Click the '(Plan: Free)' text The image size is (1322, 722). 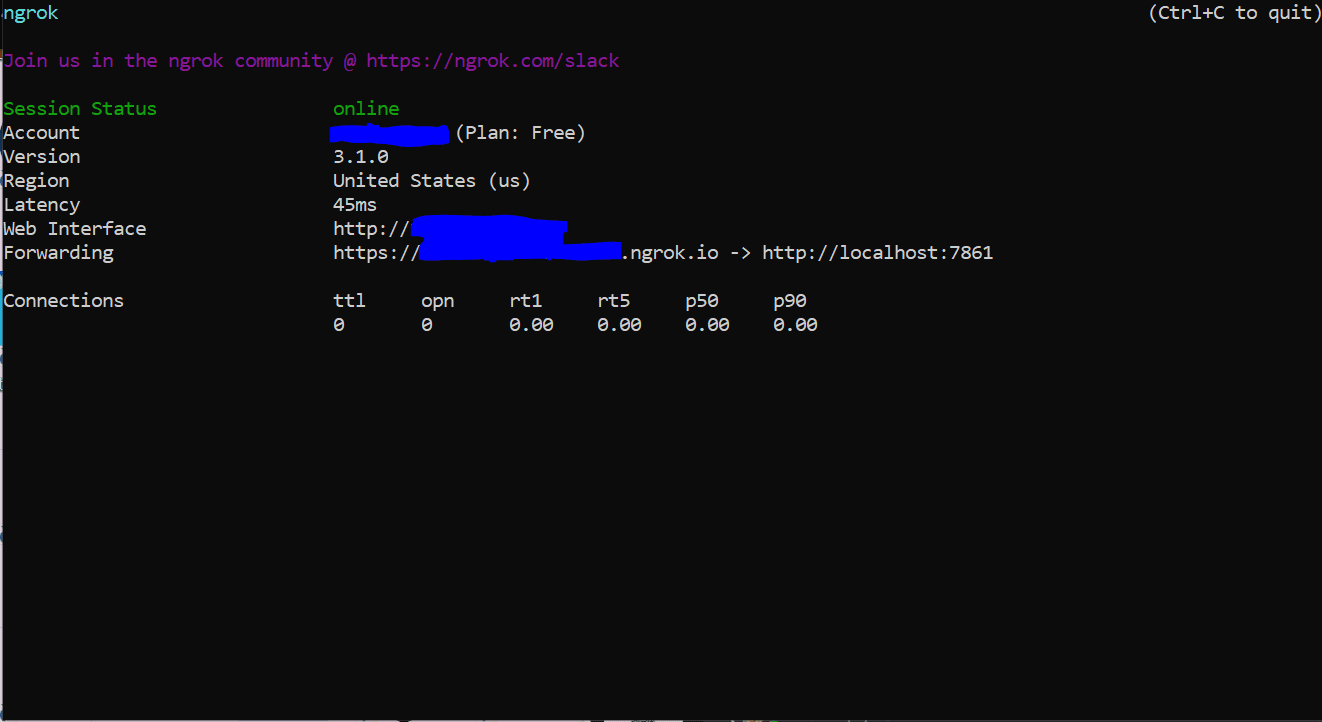pos(520,133)
